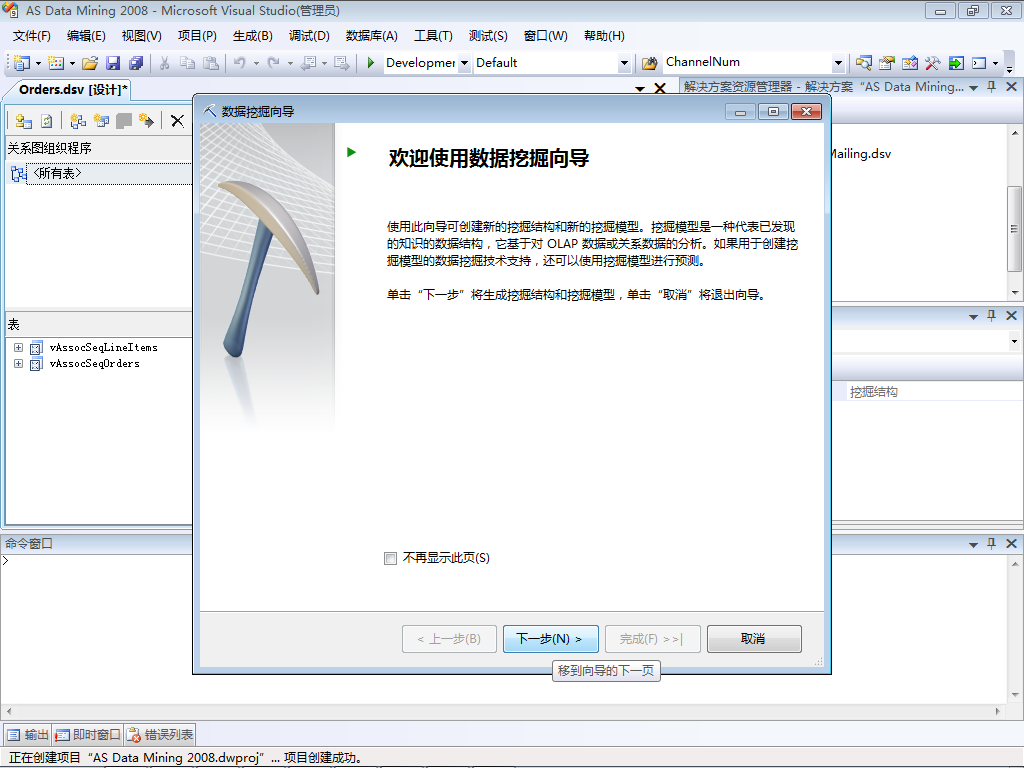This screenshot has height=768, width=1024.
Task: Click the Cut scissors icon
Action: [x=165, y=63]
